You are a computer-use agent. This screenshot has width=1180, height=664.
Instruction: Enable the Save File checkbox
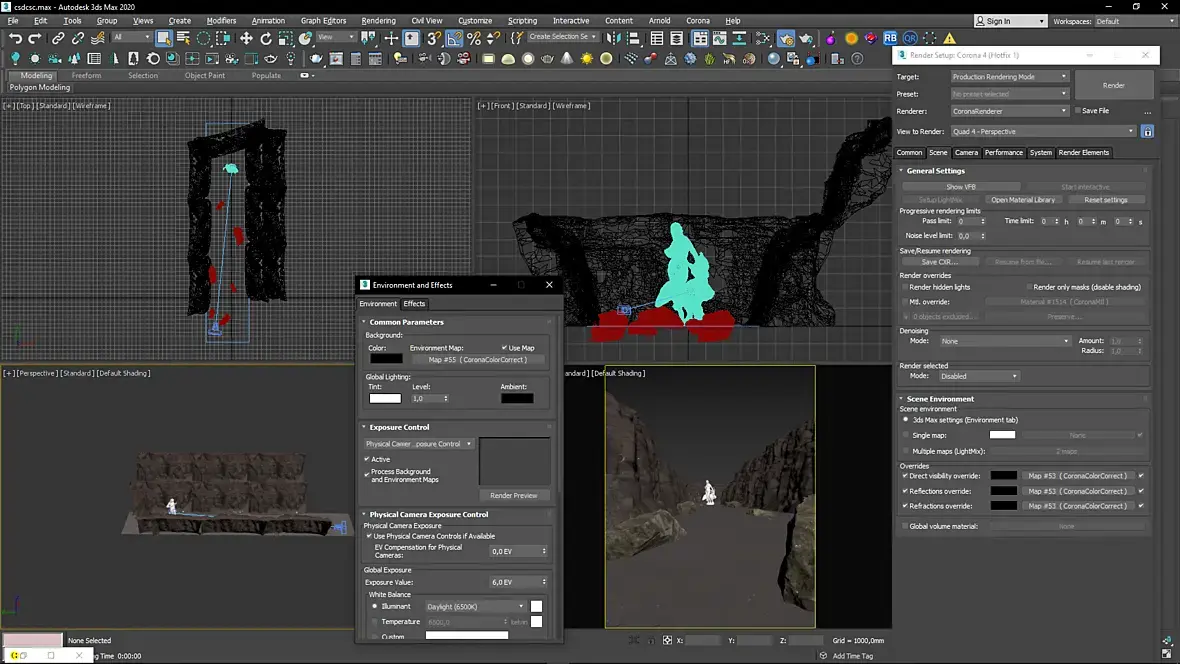(1077, 111)
